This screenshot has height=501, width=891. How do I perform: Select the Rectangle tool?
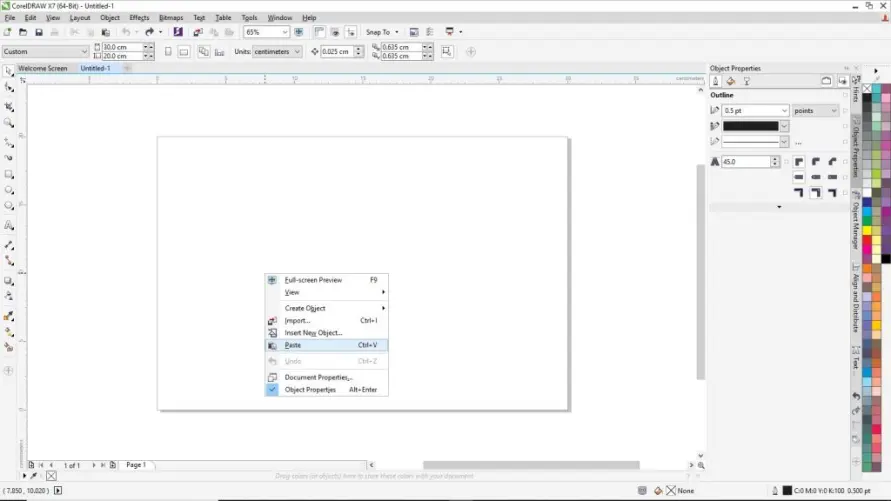click(x=9, y=174)
